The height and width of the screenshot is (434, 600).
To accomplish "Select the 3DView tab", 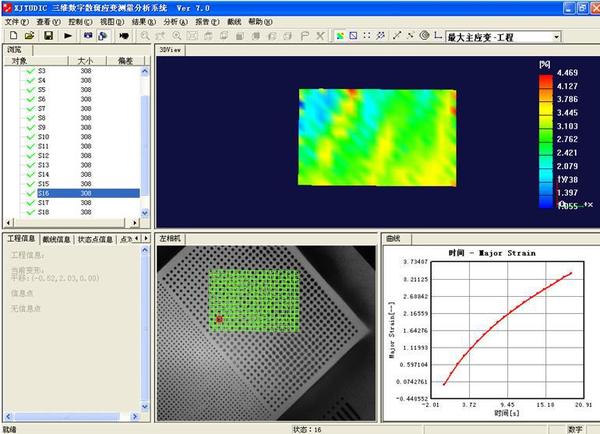I will pos(170,50).
